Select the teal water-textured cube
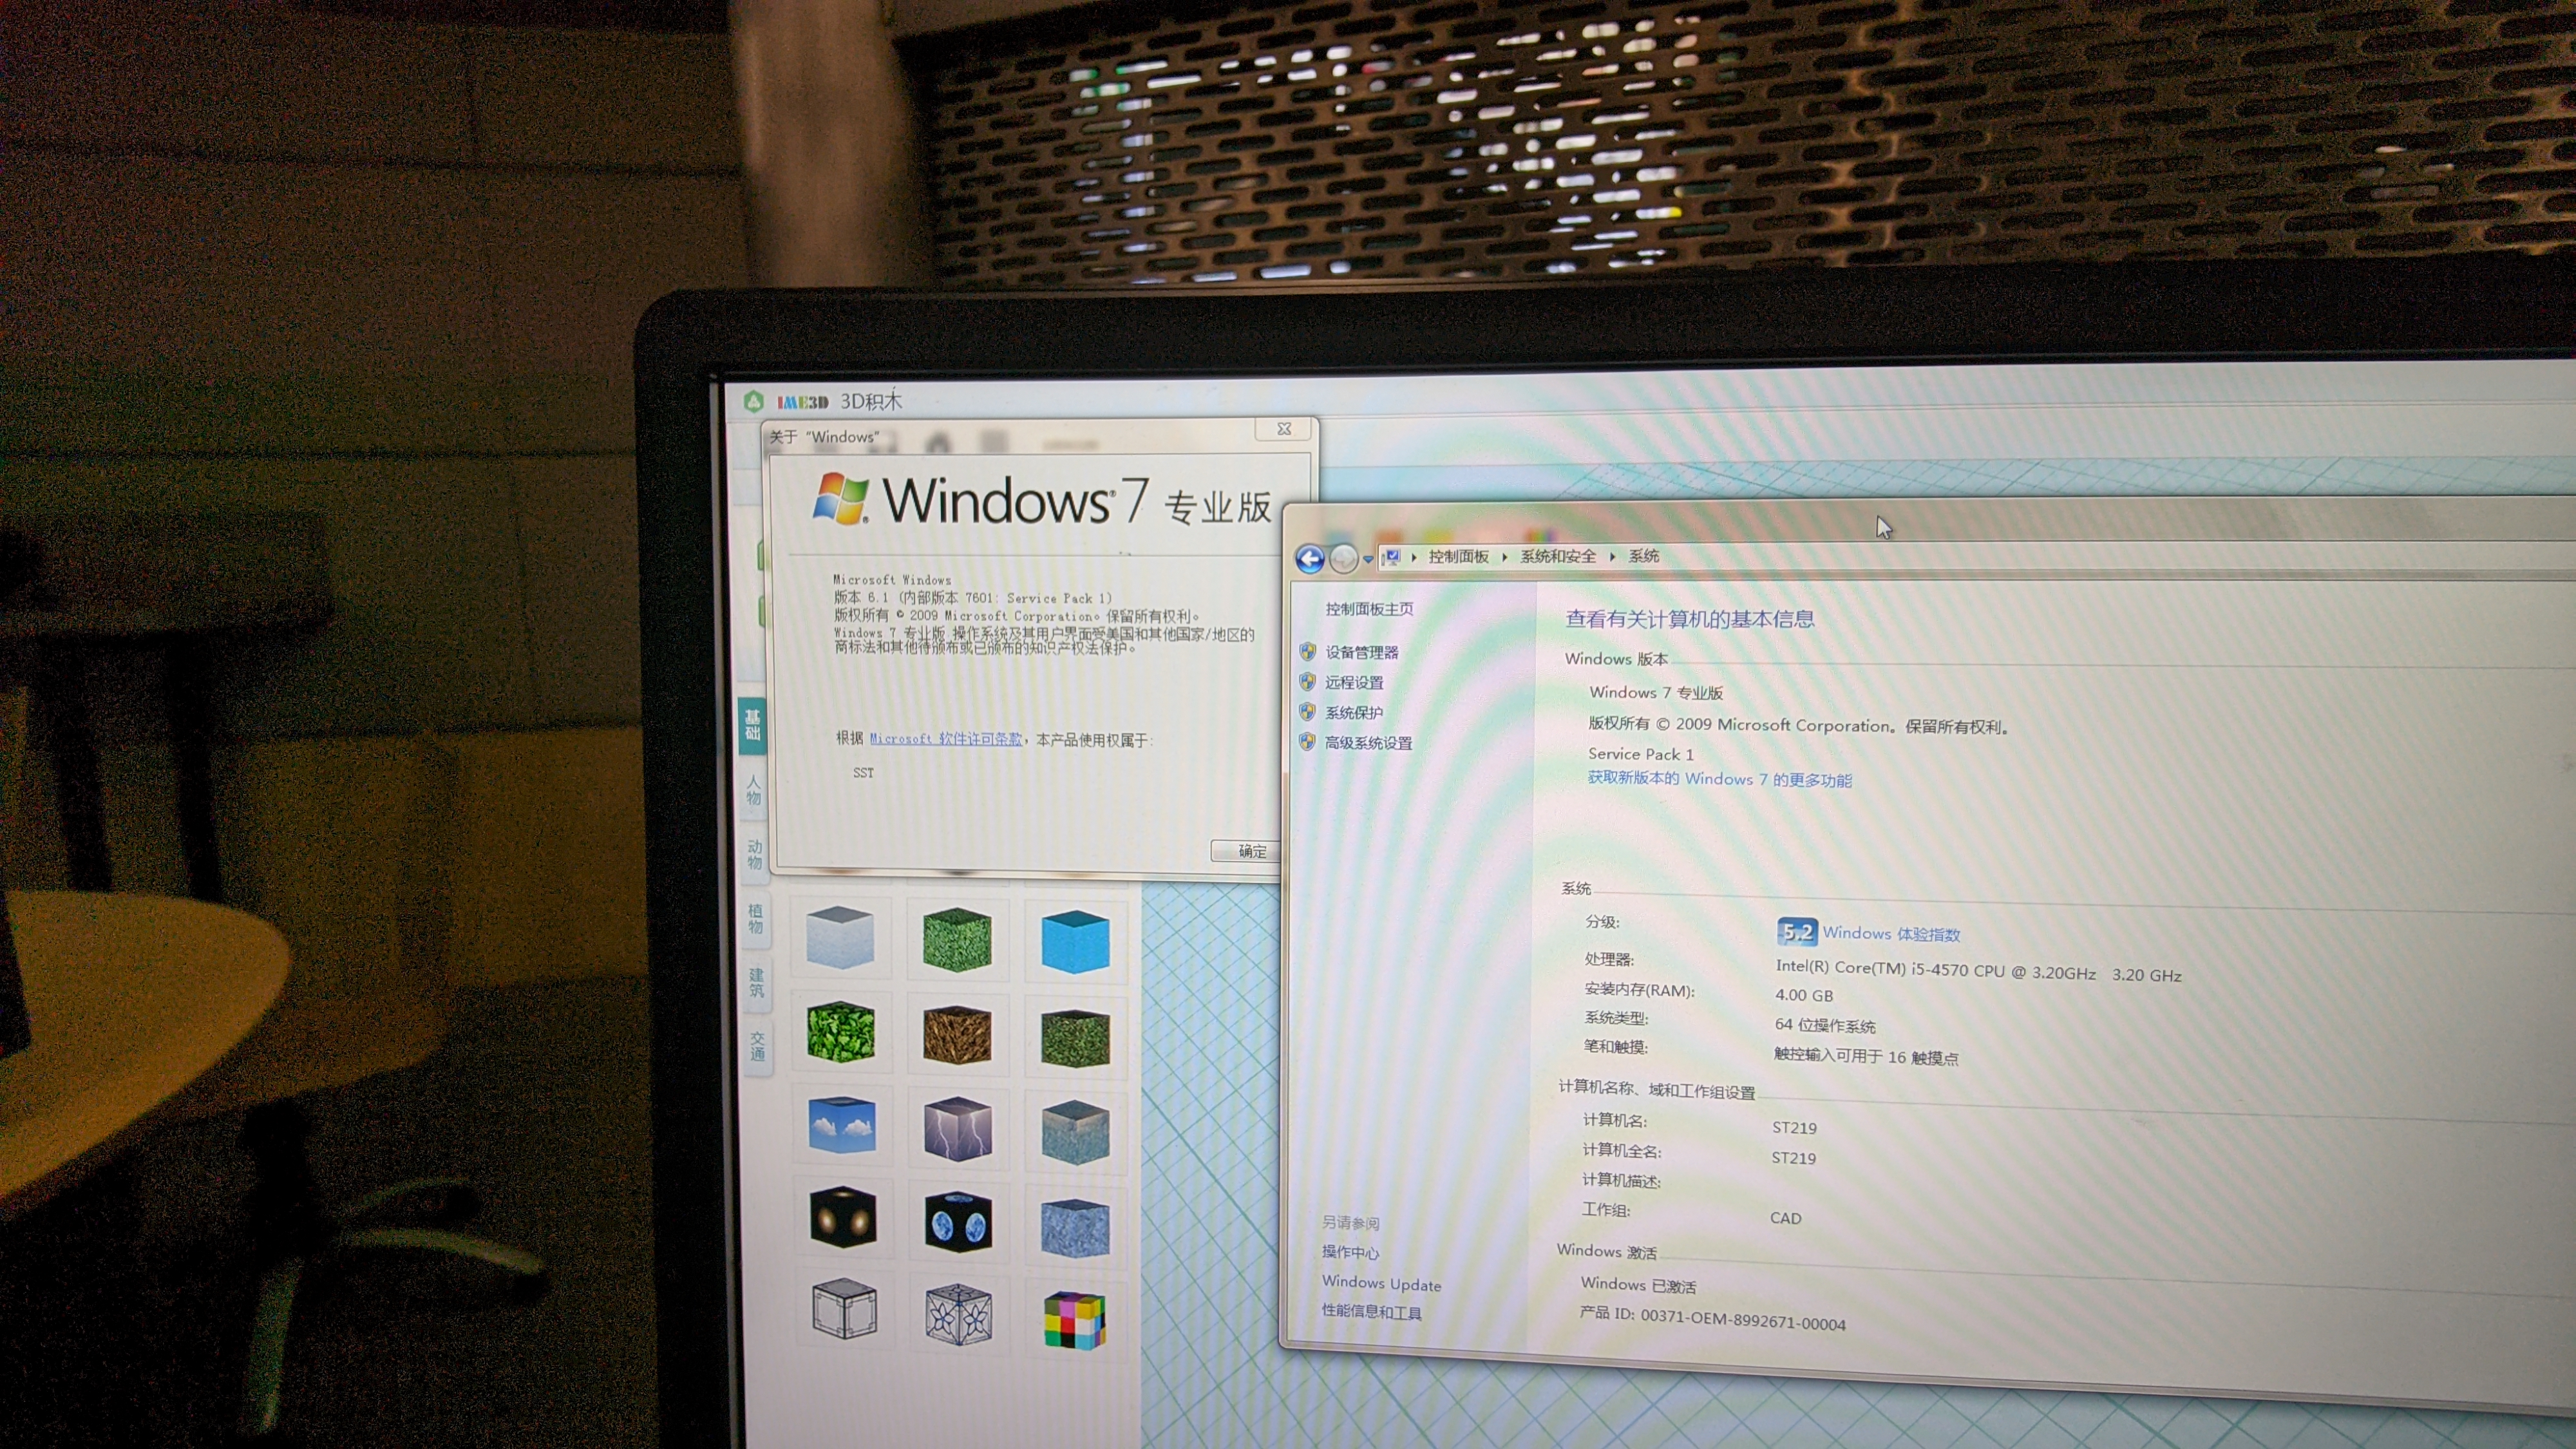This screenshot has height=1449, width=2576. [x=1075, y=1132]
